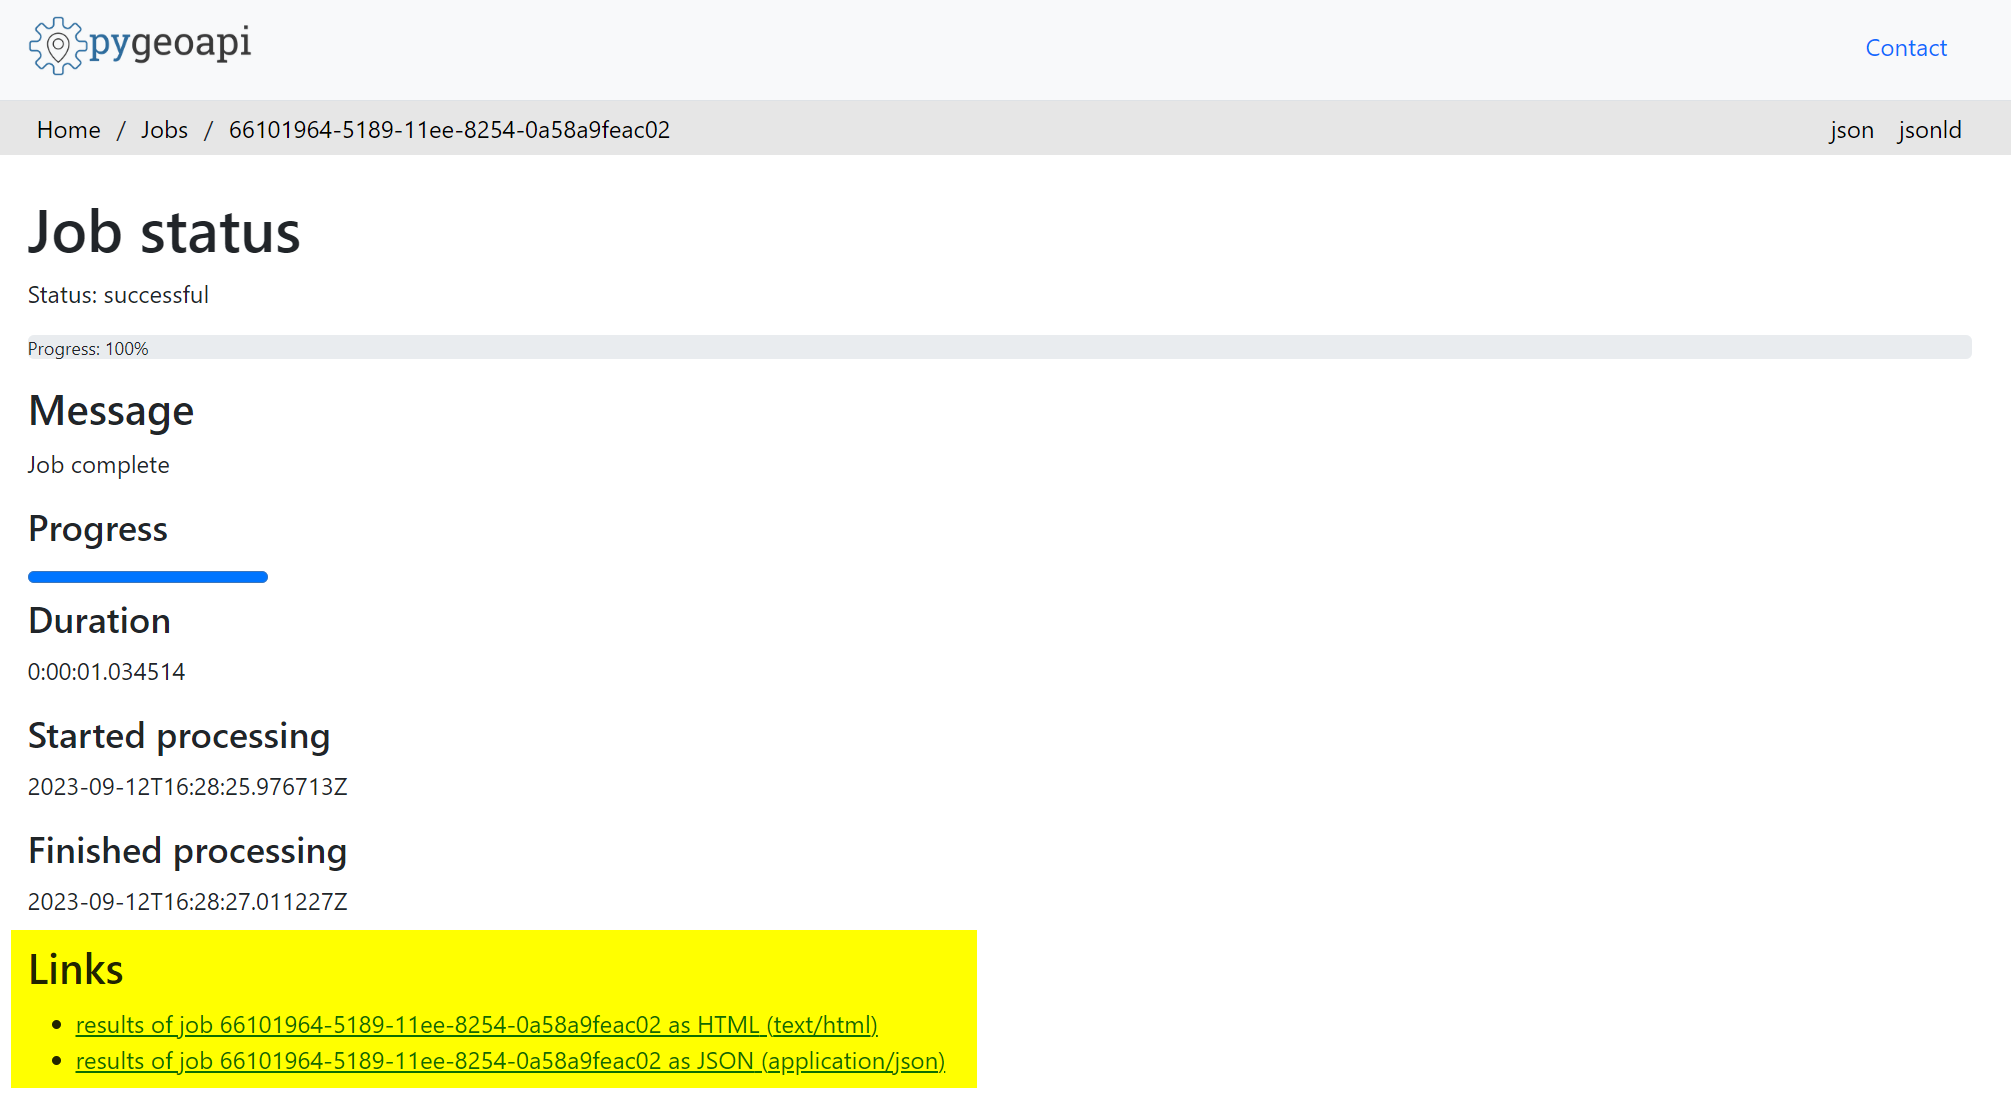Open the Jobs list from the breadcrumb
This screenshot has height=1111, width=2011.
click(165, 129)
